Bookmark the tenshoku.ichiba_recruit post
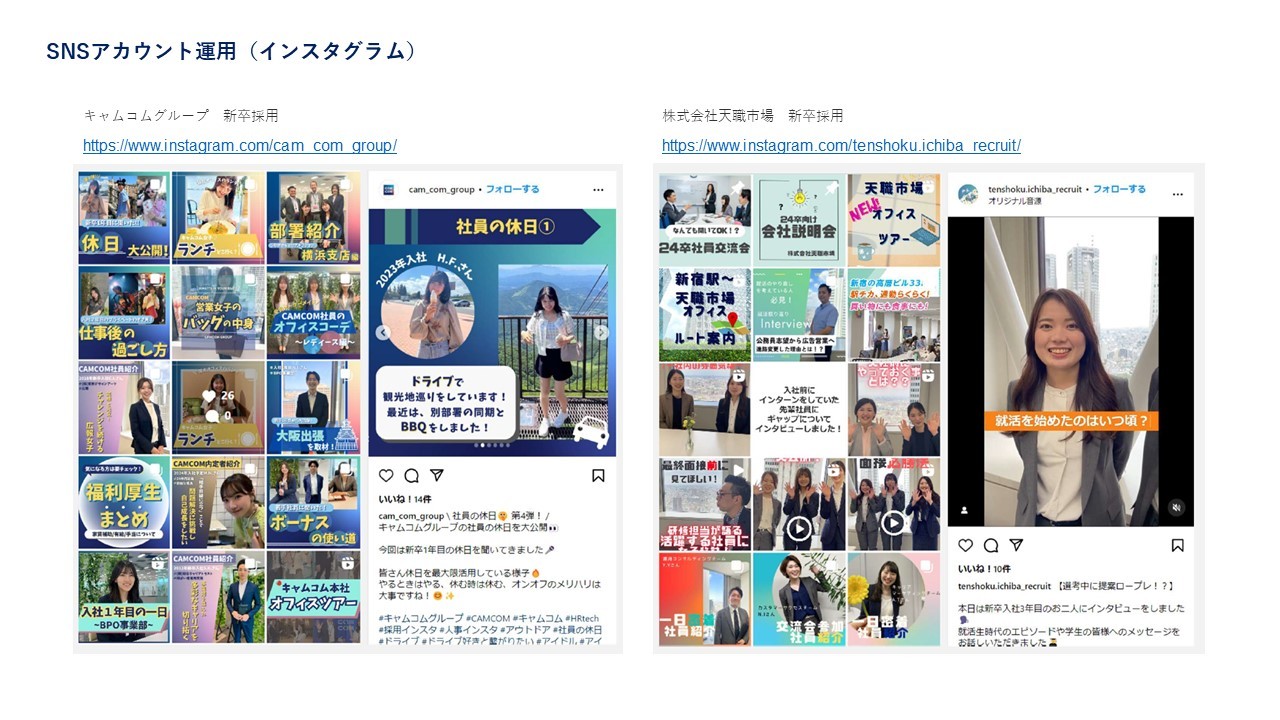 pos(1177,545)
